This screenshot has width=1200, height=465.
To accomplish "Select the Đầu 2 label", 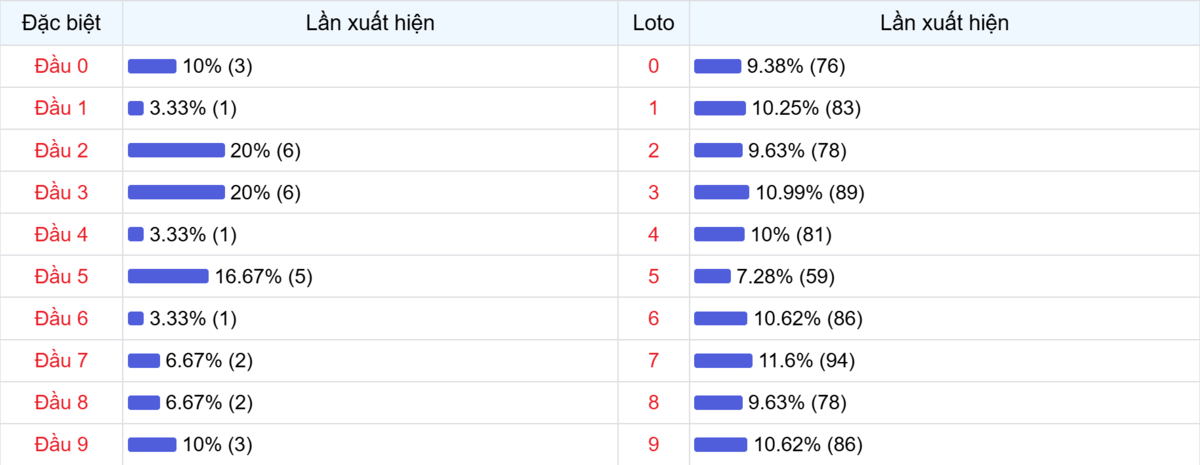I will [61, 150].
